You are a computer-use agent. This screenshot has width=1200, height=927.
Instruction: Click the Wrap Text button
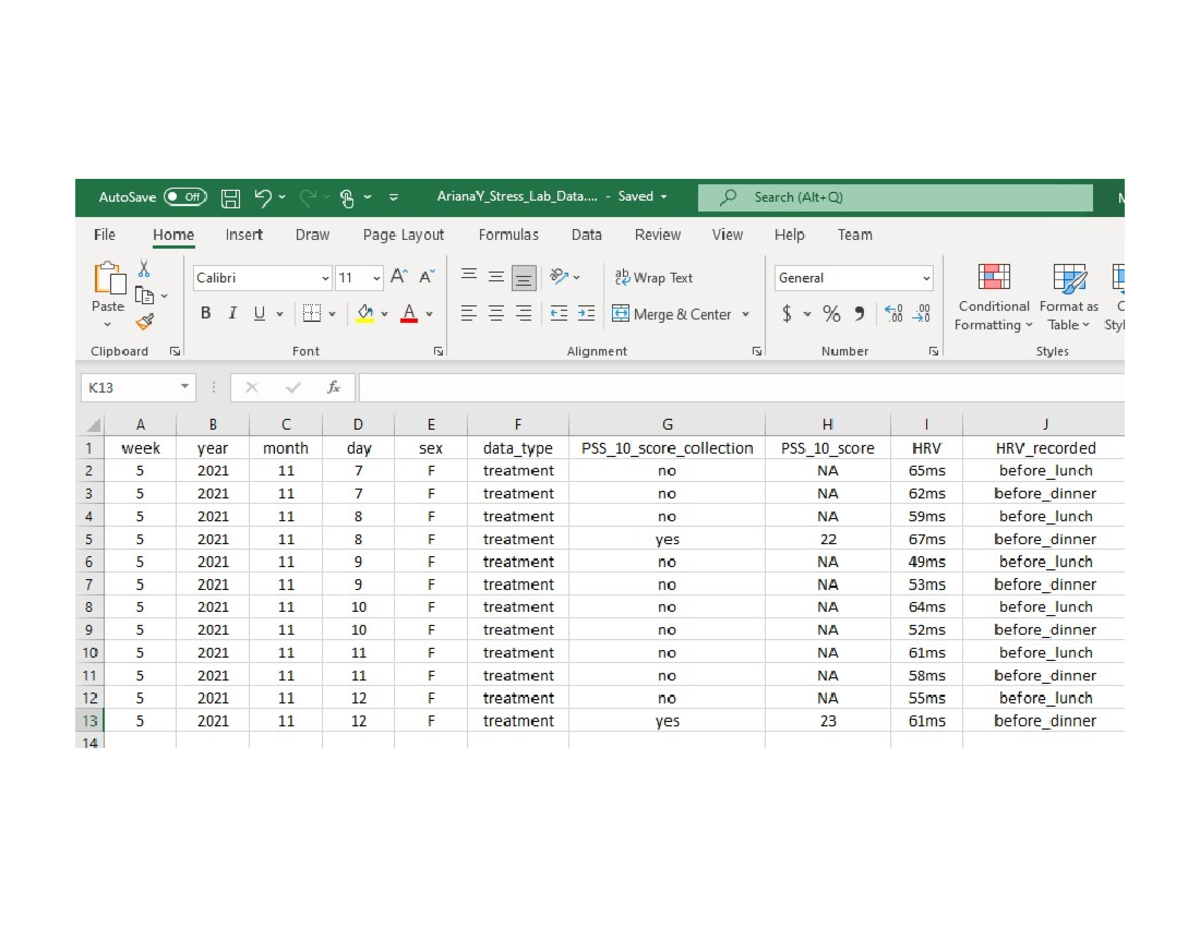click(653, 278)
